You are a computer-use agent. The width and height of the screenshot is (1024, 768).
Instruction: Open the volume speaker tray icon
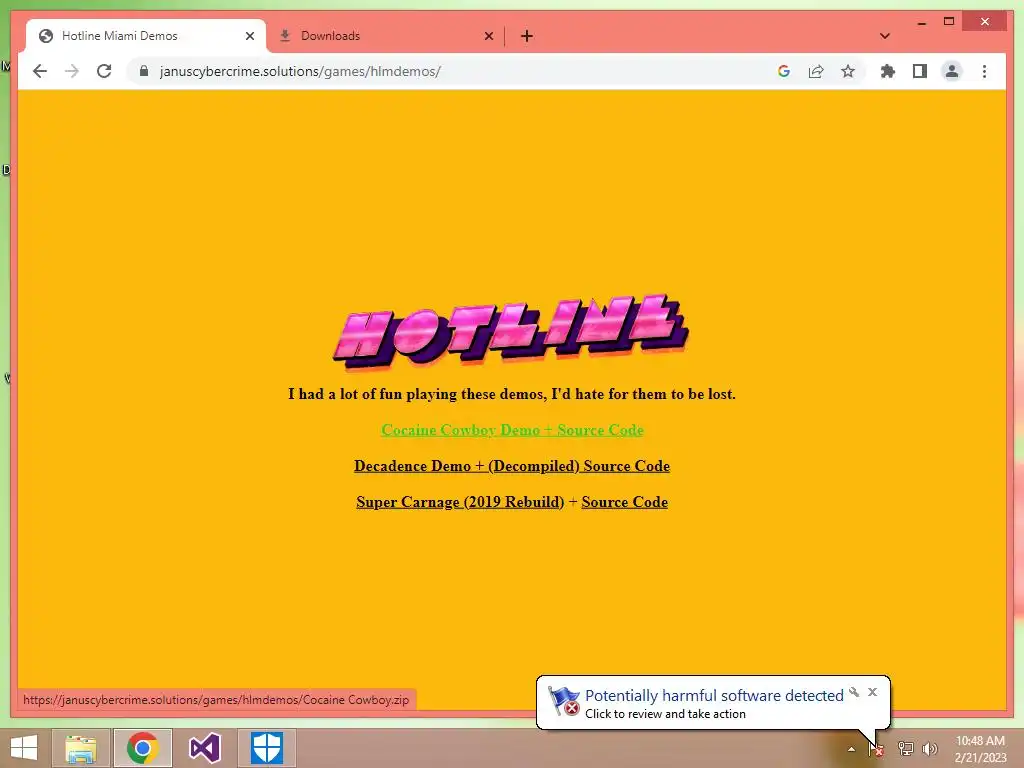coord(929,749)
